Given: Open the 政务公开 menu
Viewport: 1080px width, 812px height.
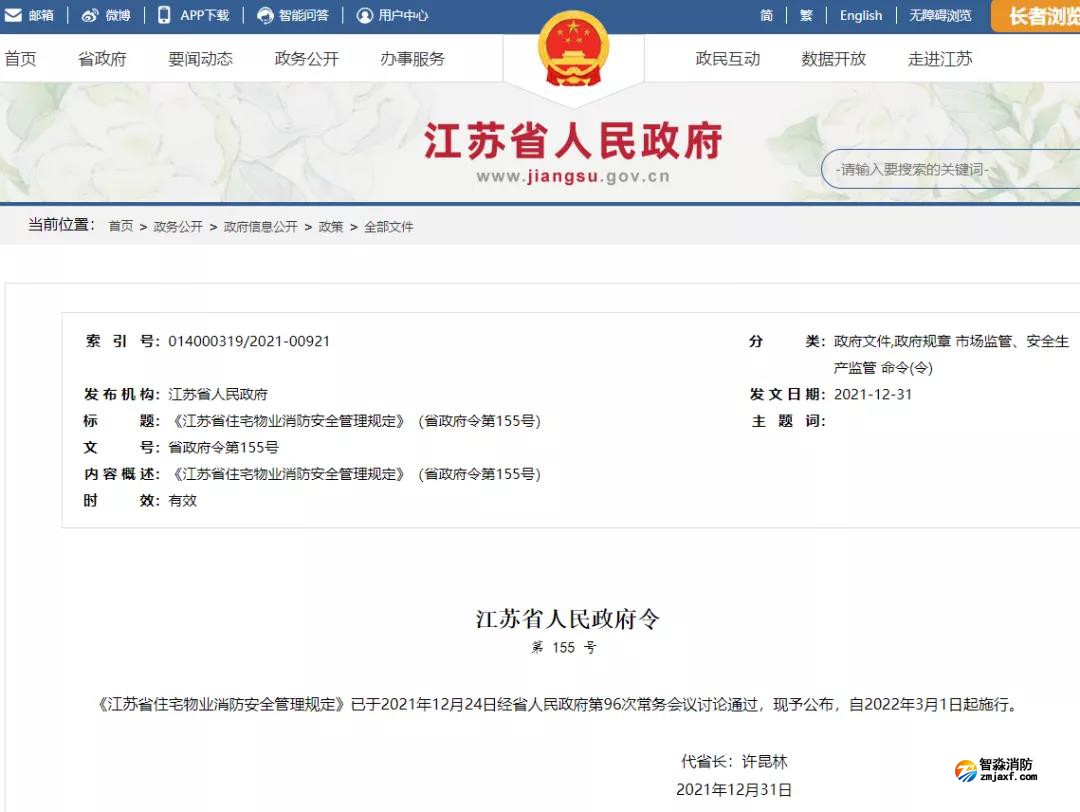Looking at the screenshot, I should pos(306,59).
